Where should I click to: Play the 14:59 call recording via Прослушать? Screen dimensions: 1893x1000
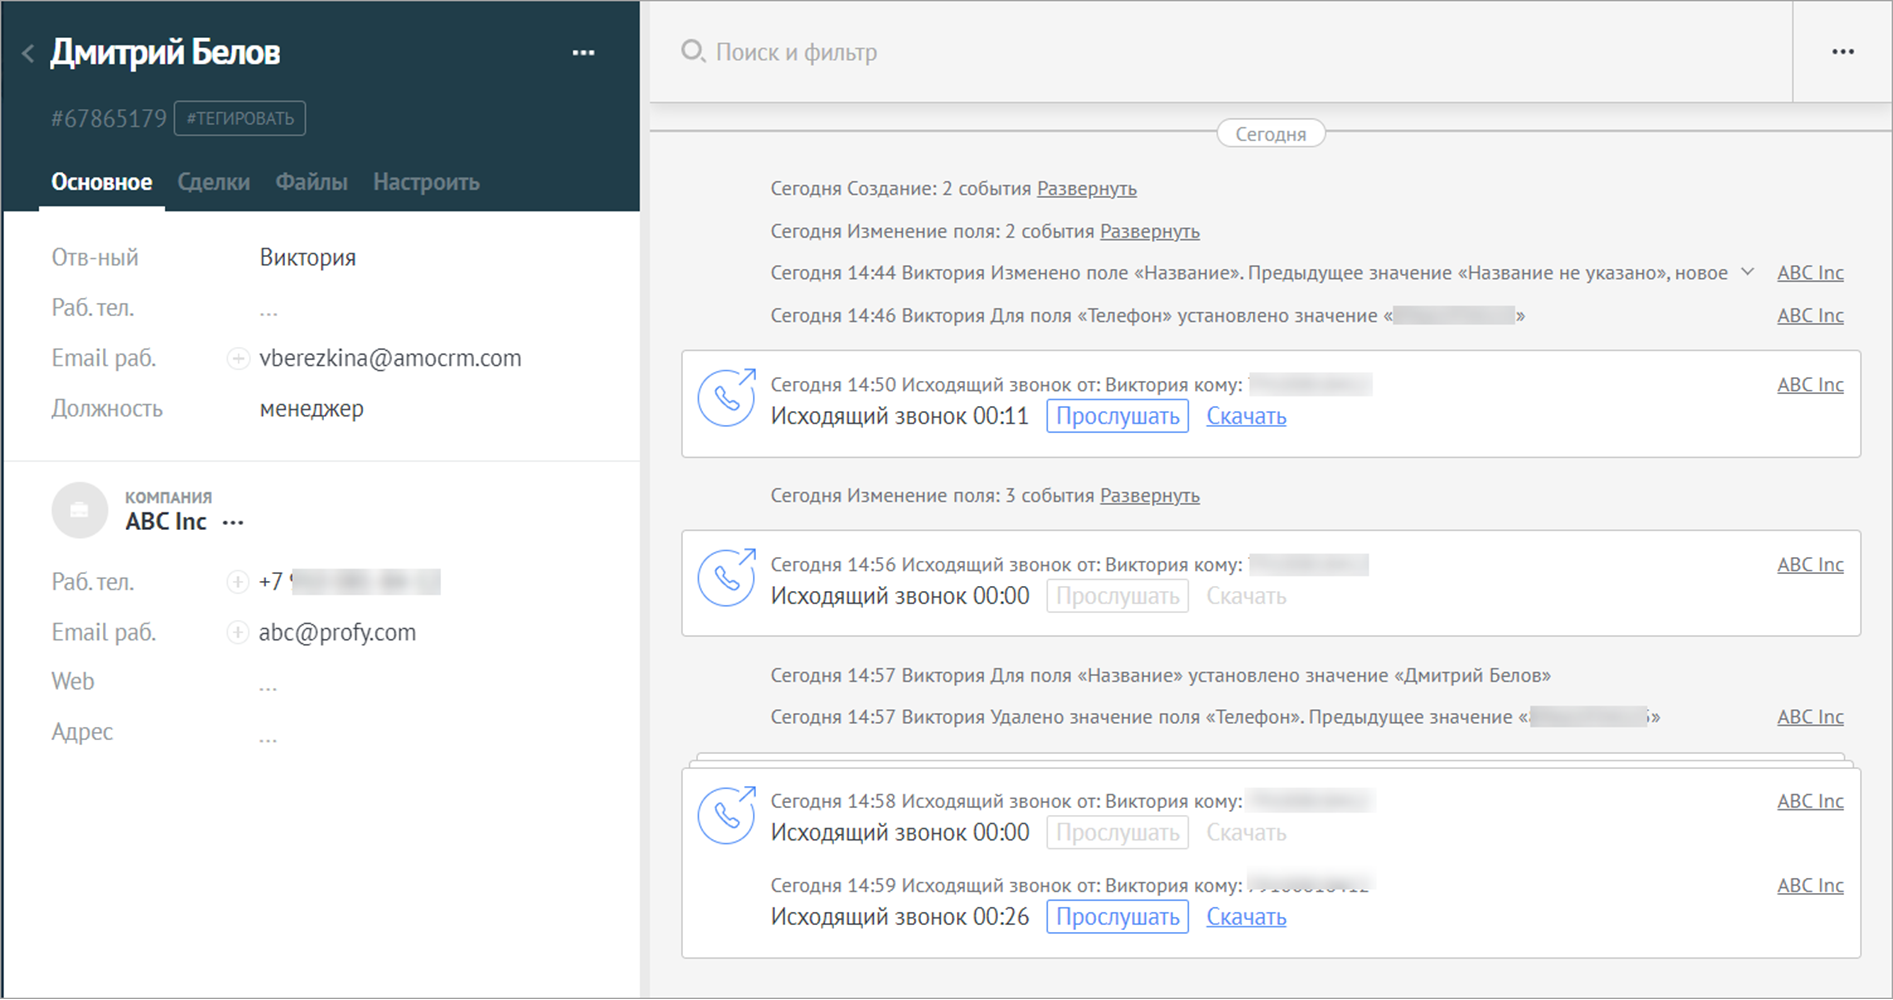pos(1117,917)
